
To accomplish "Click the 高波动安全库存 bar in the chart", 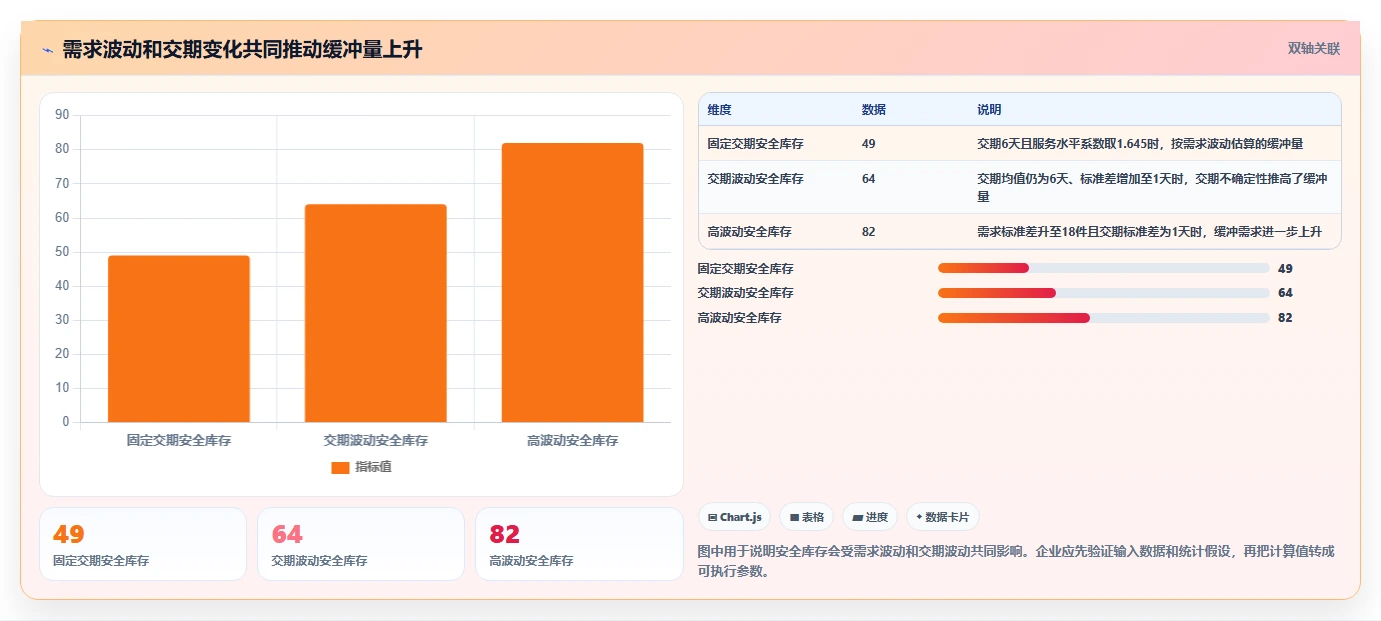I will point(572,282).
